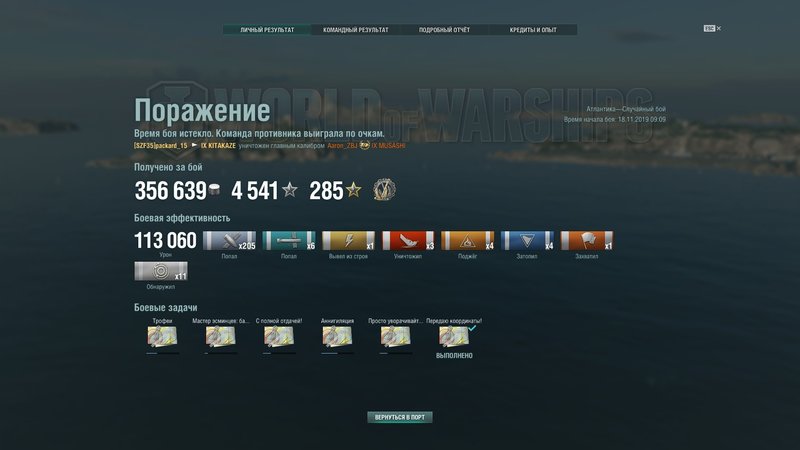Click the main battery hits ribbon x205
Viewport: 800px width, 450px height.
point(229,240)
